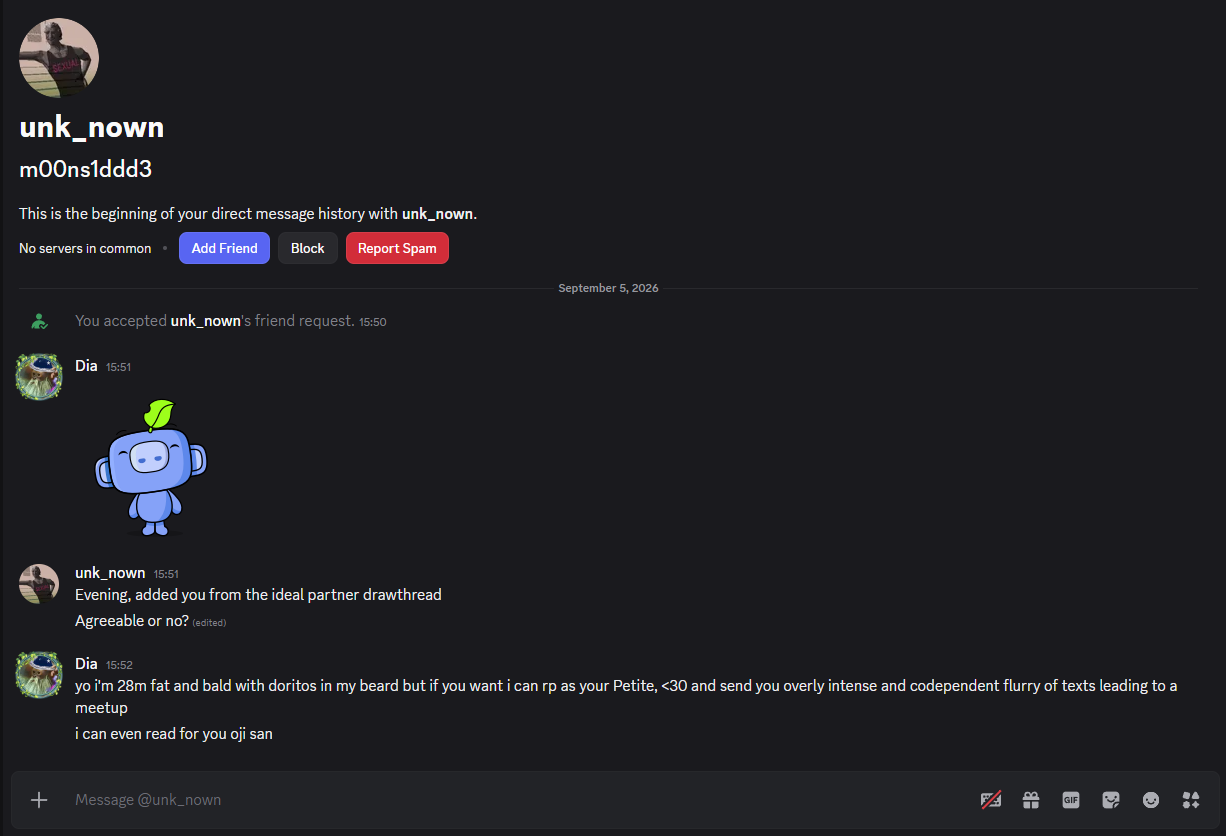1226x836 pixels.
Task: Click Dia's avatar on the sticker message
Action: 39,376
